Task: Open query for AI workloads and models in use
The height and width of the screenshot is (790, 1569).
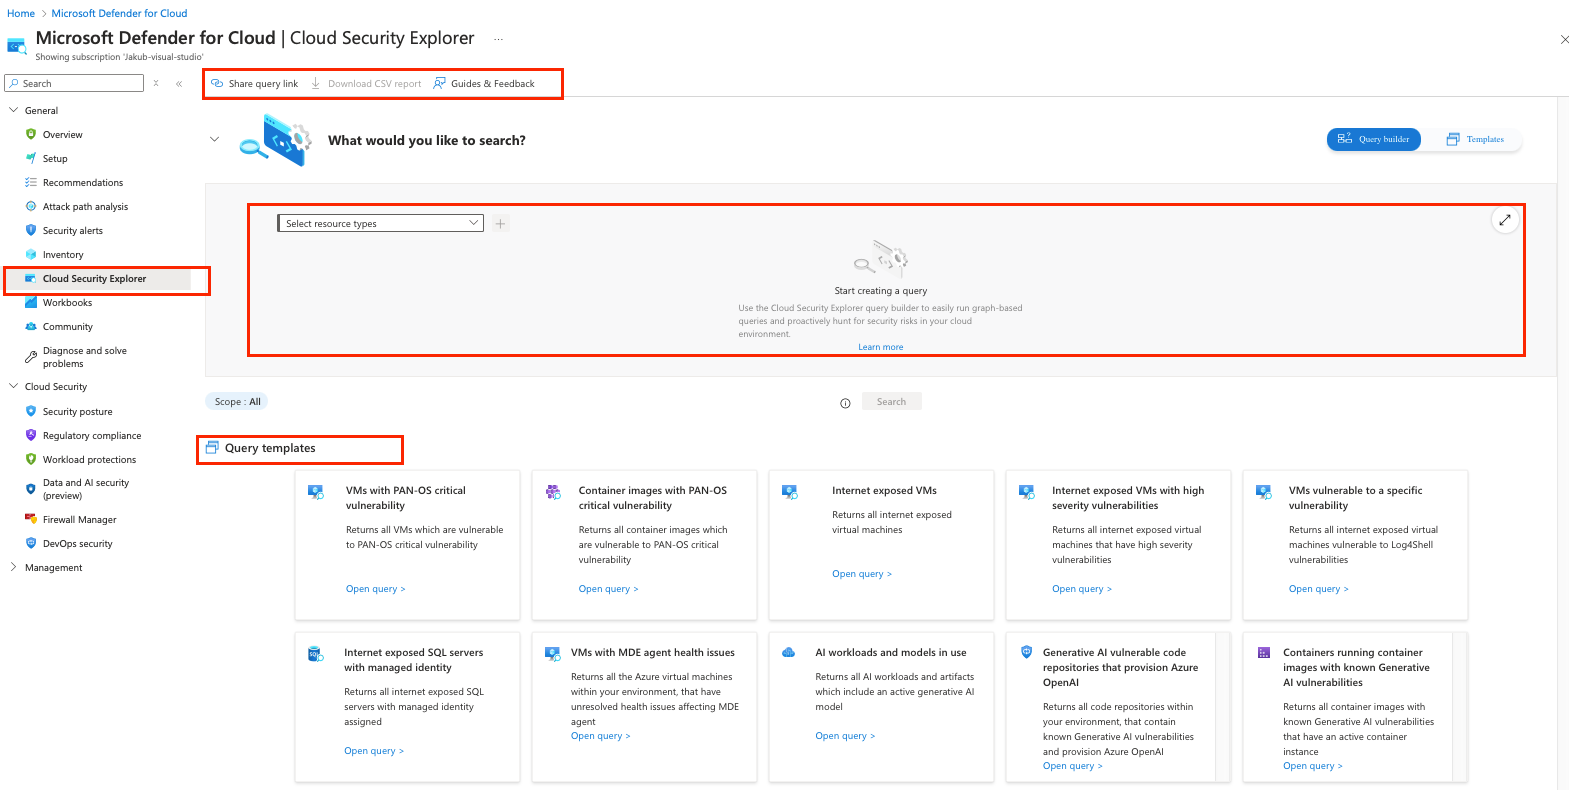Action: (x=845, y=736)
